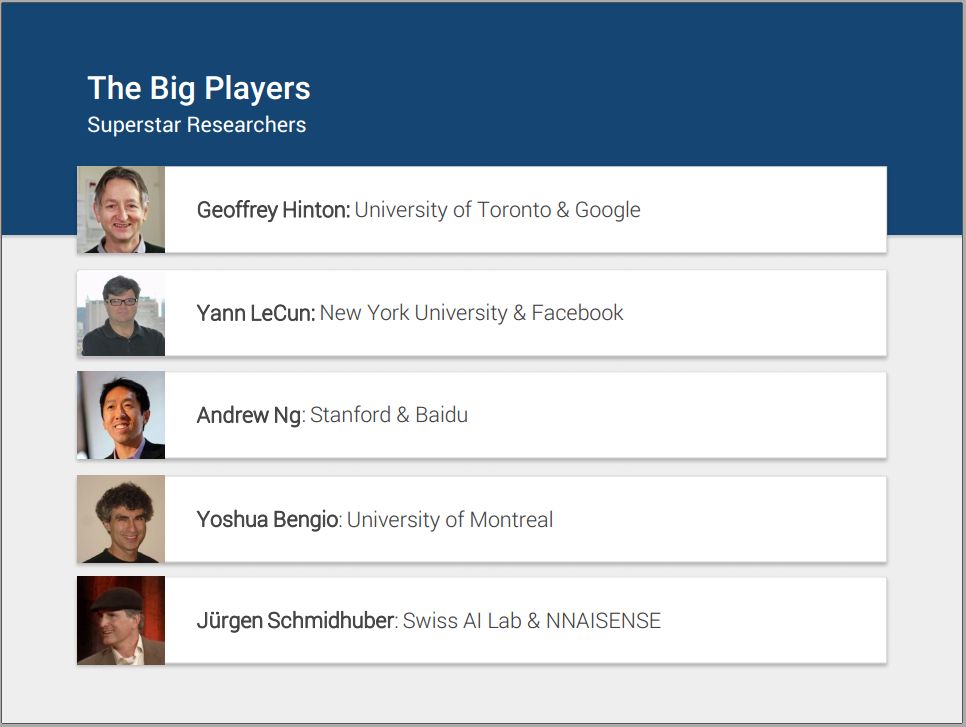Click the 'Jürgen Schmidhuber' name text
The width and height of the screenshot is (966, 727).
pos(296,620)
